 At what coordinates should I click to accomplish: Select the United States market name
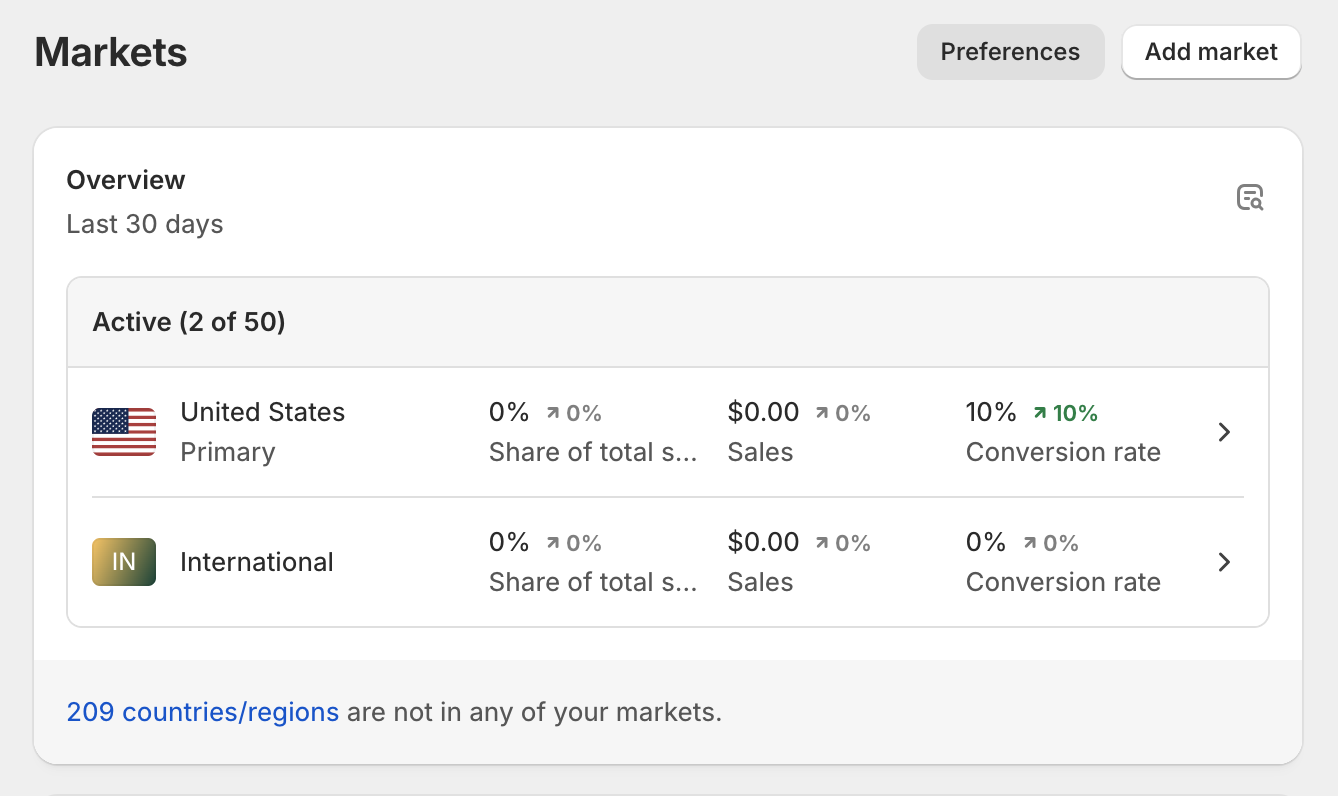pos(262,412)
